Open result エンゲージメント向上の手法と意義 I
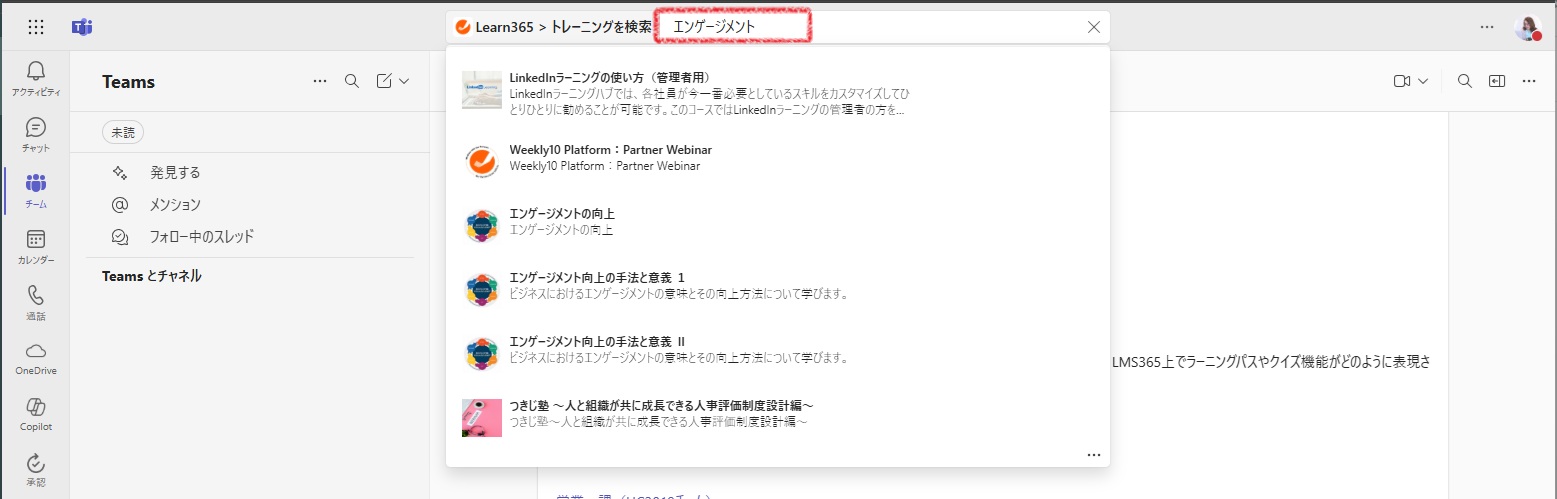This screenshot has height=499, width=1557. pos(778,286)
